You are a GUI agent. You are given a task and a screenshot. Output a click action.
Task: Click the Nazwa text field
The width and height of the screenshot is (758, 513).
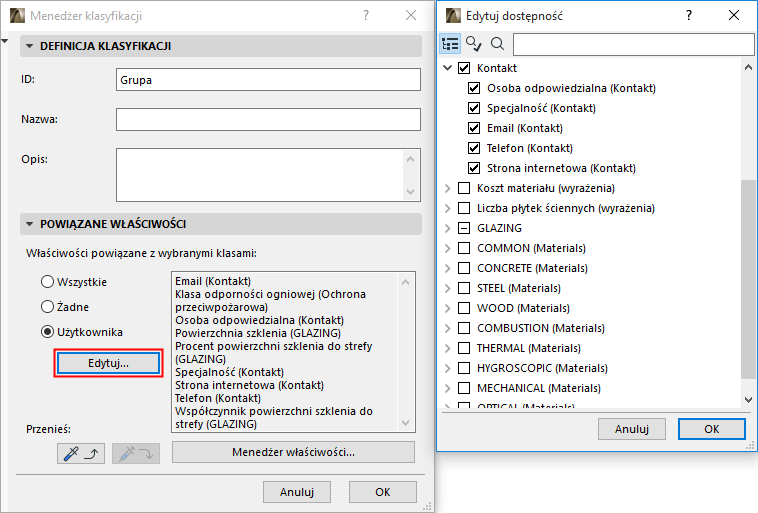click(x=267, y=120)
